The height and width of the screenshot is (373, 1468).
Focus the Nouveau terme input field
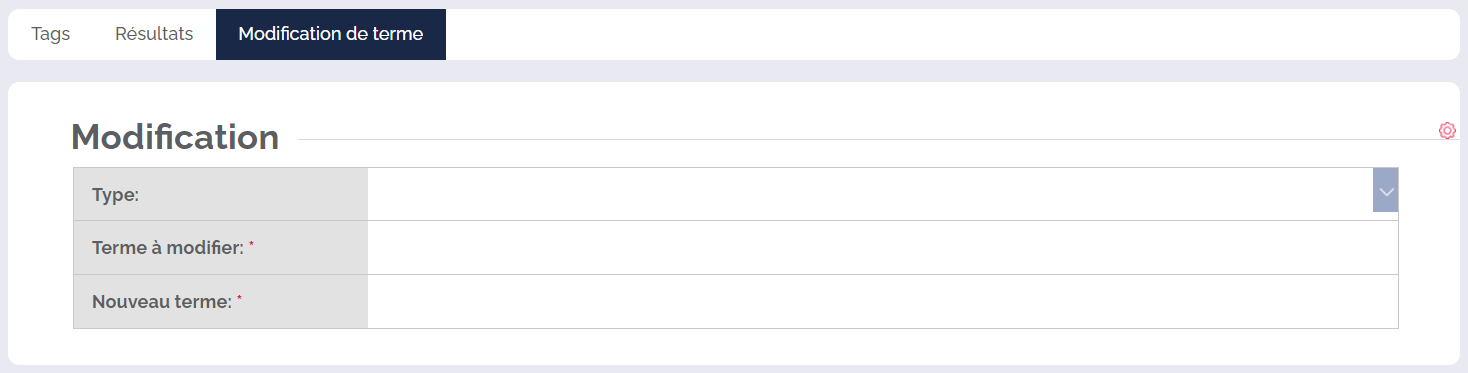882,302
